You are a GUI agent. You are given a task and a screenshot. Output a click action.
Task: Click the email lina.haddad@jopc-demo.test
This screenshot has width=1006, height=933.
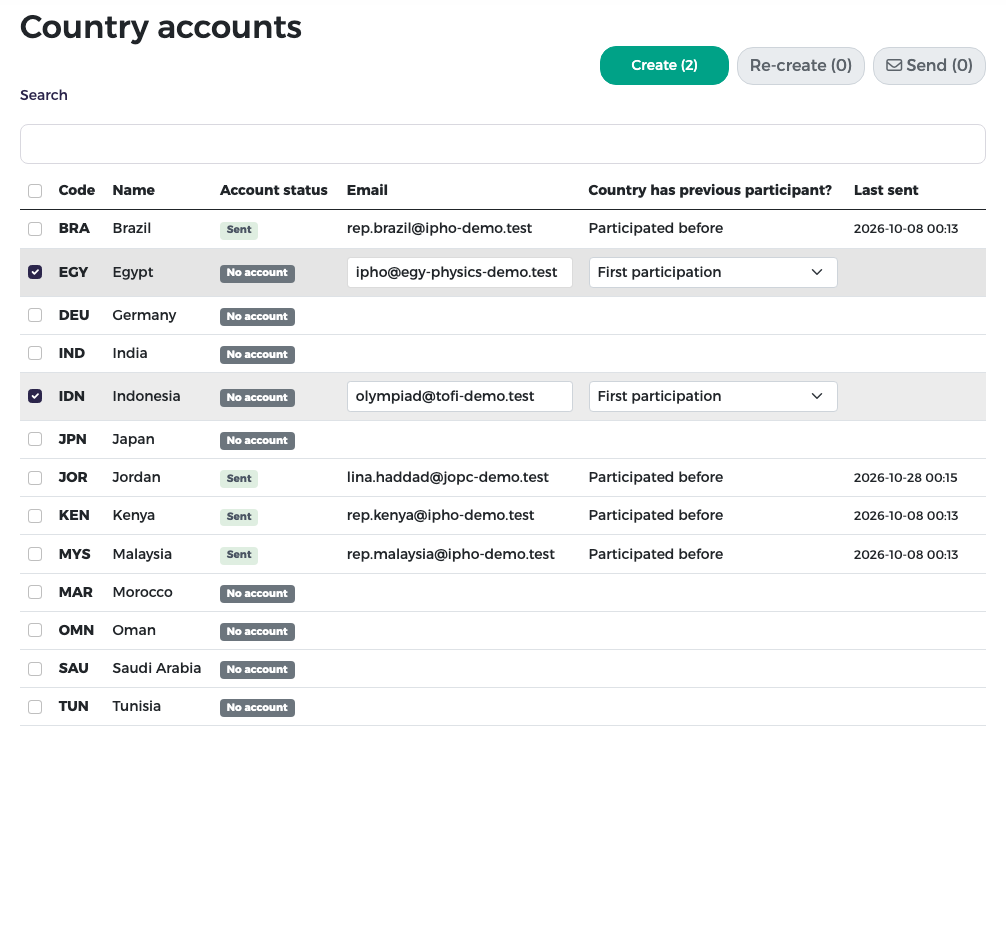(448, 477)
